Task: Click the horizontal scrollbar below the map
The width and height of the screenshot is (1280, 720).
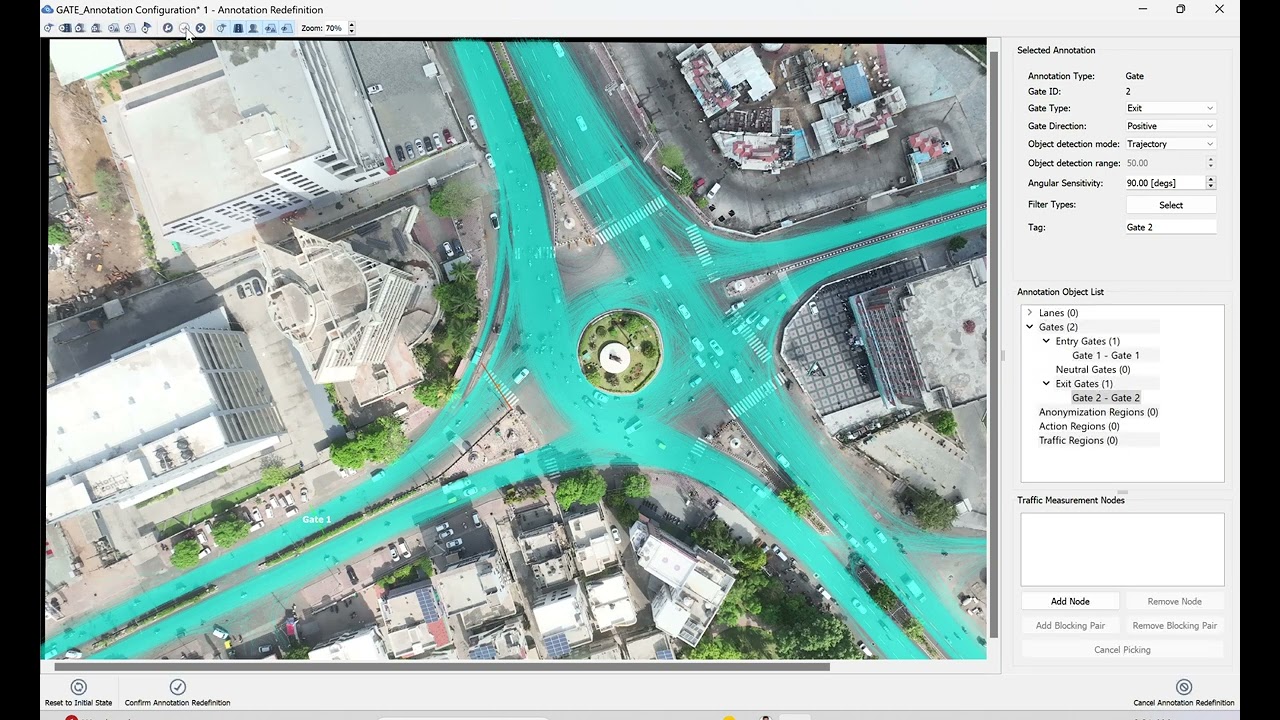Action: [441, 666]
